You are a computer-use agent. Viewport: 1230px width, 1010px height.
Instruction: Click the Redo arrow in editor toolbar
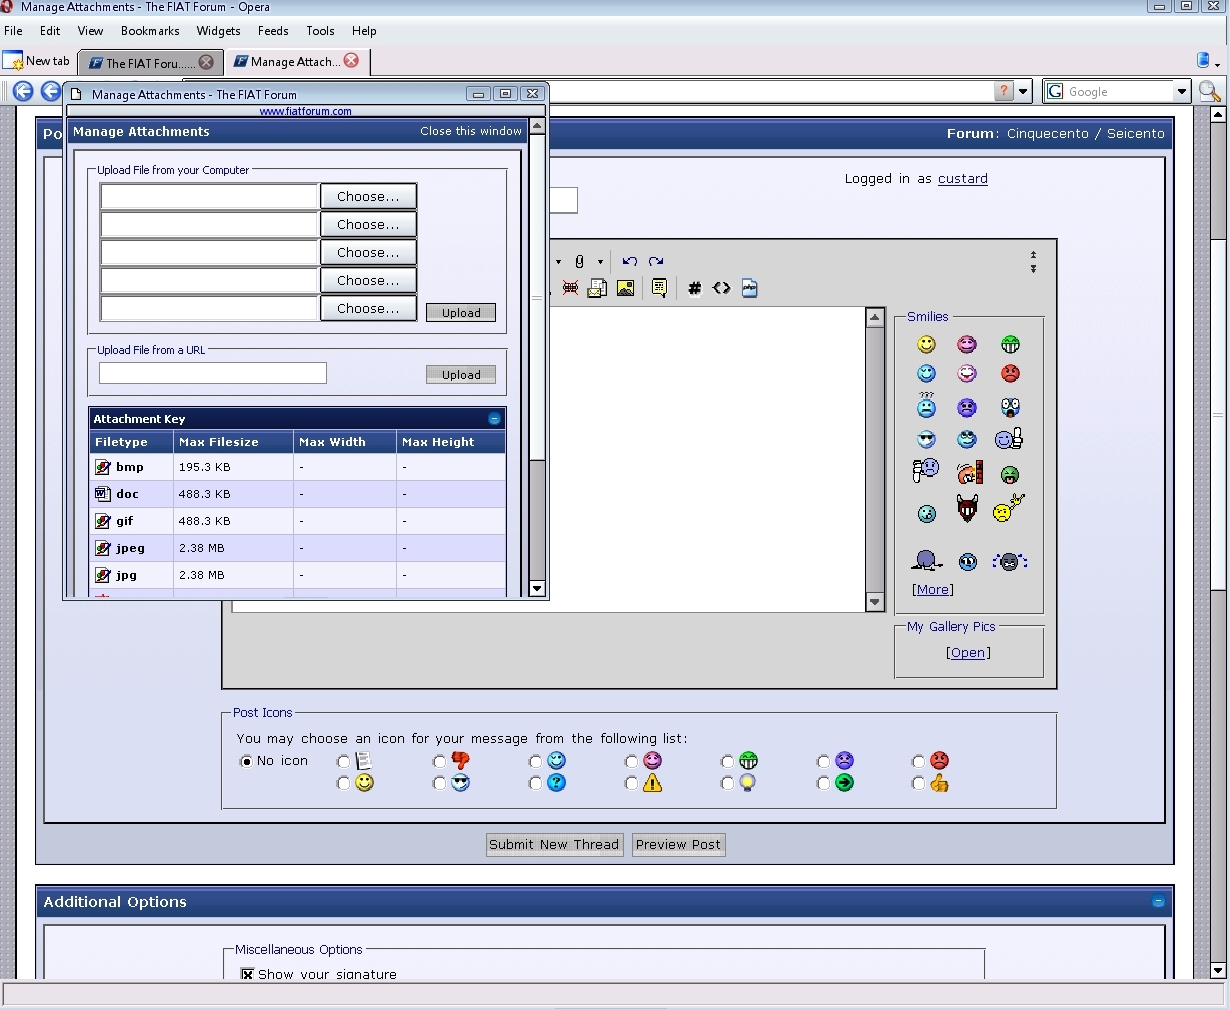tap(656, 262)
